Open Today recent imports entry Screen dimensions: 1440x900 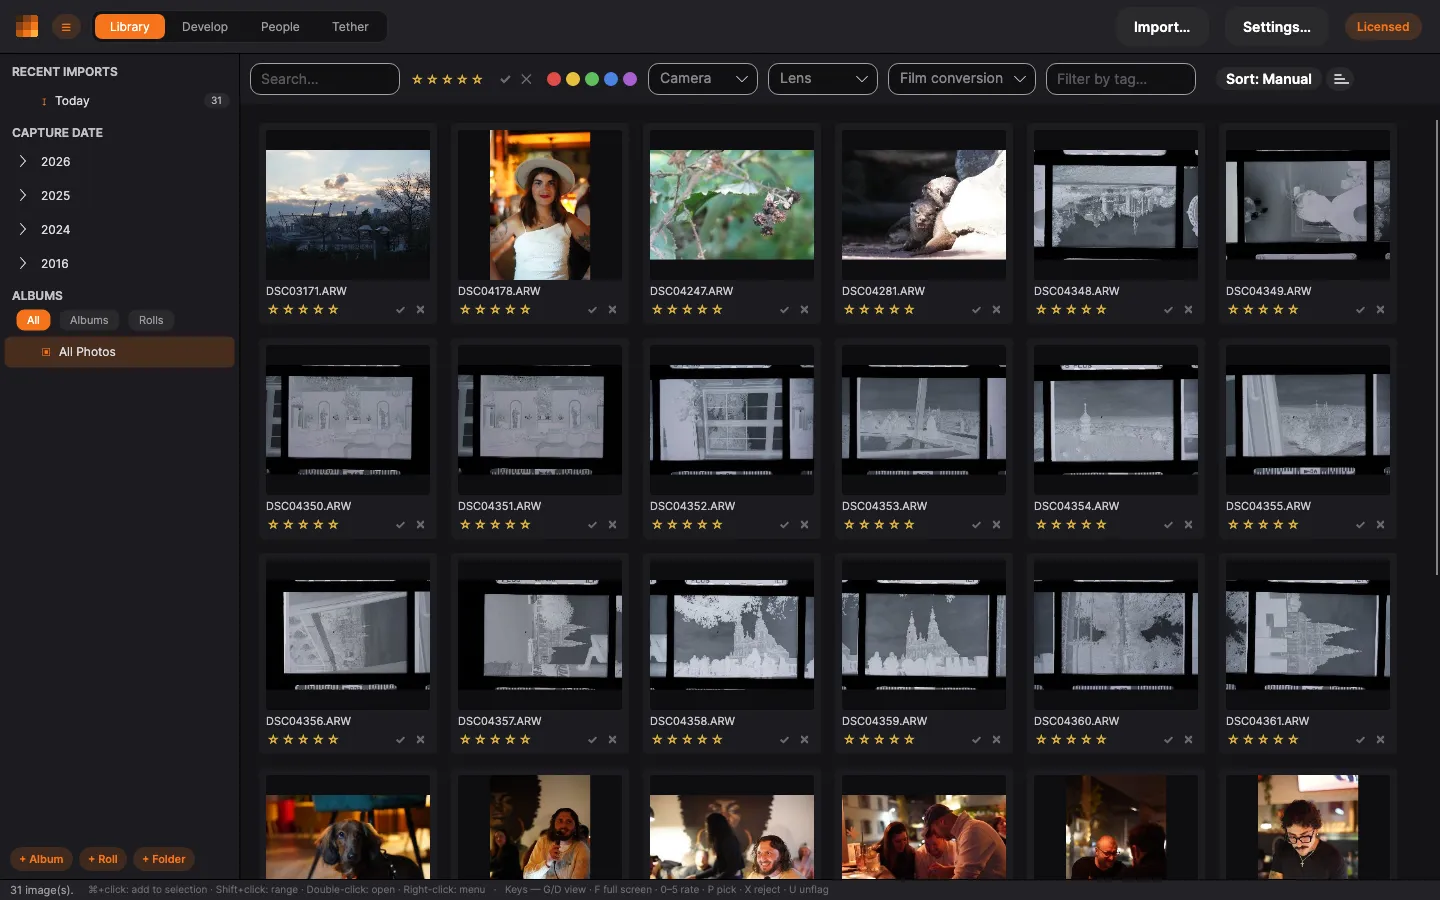tap(120, 101)
